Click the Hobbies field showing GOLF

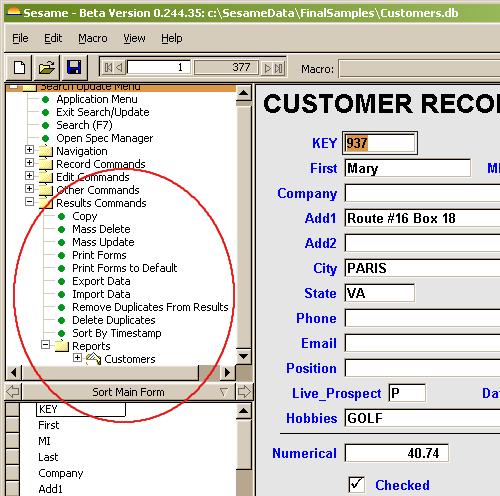(422, 418)
